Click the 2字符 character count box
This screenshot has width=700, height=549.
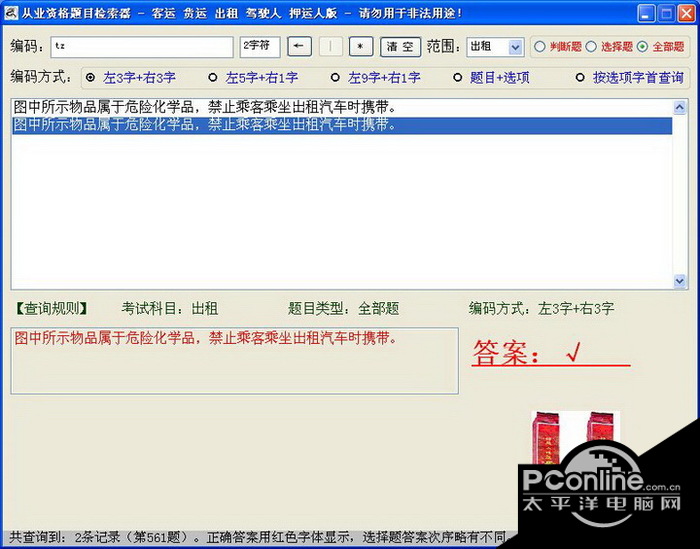(x=260, y=47)
